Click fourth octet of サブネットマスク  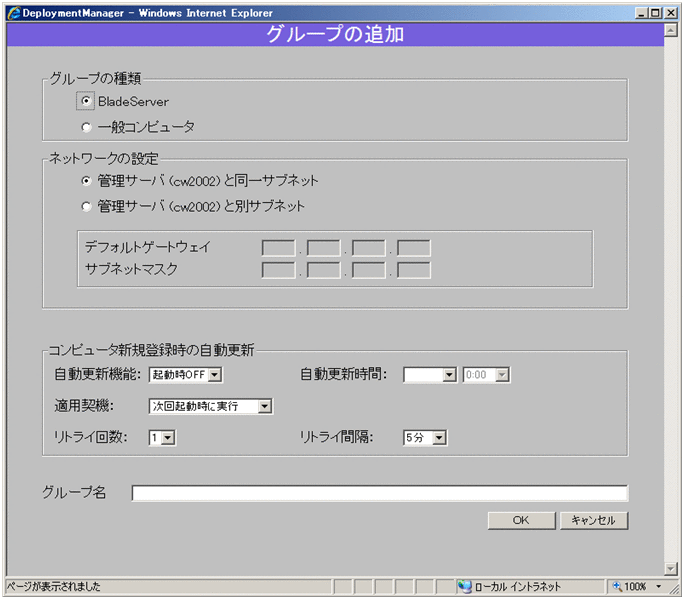tap(414, 270)
